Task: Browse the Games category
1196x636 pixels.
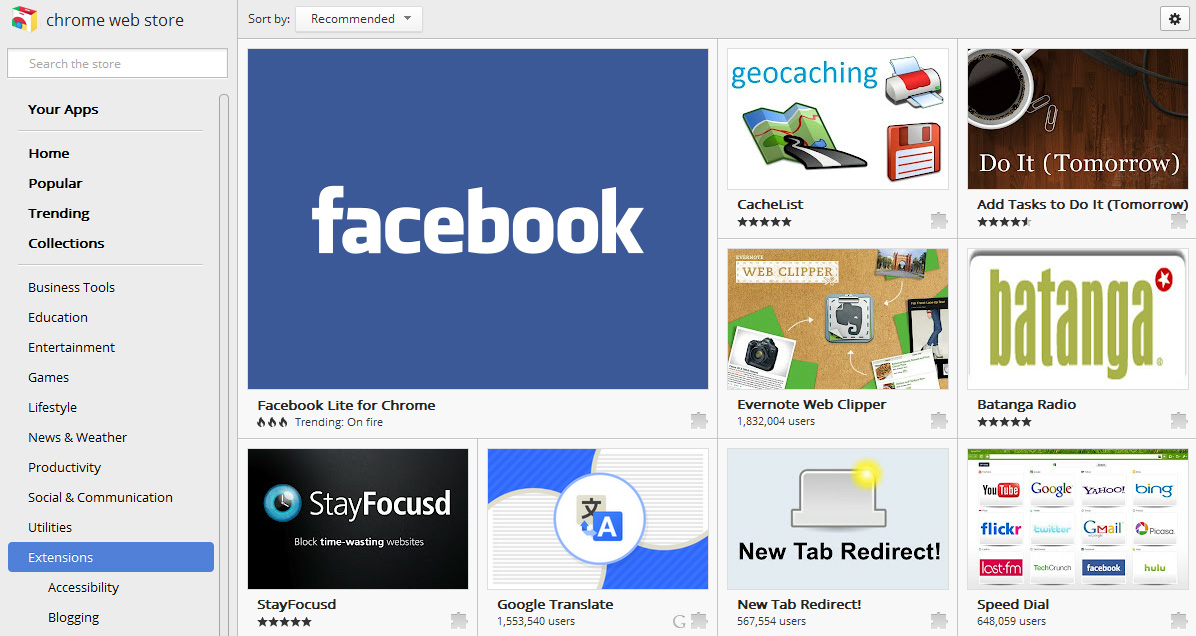Action: pyautogui.click(x=48, y=377)
